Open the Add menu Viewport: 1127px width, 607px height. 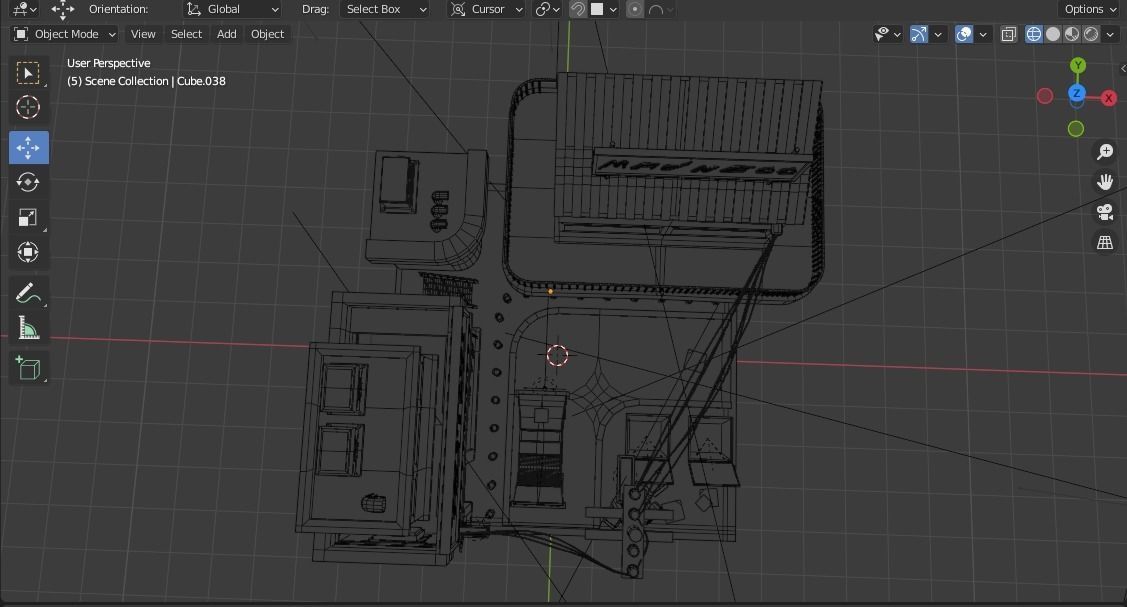226,33
